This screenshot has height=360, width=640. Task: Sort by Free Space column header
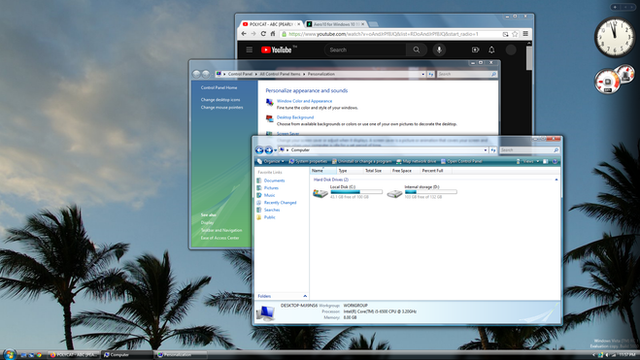pyautogui.click(x=404, y=171)
